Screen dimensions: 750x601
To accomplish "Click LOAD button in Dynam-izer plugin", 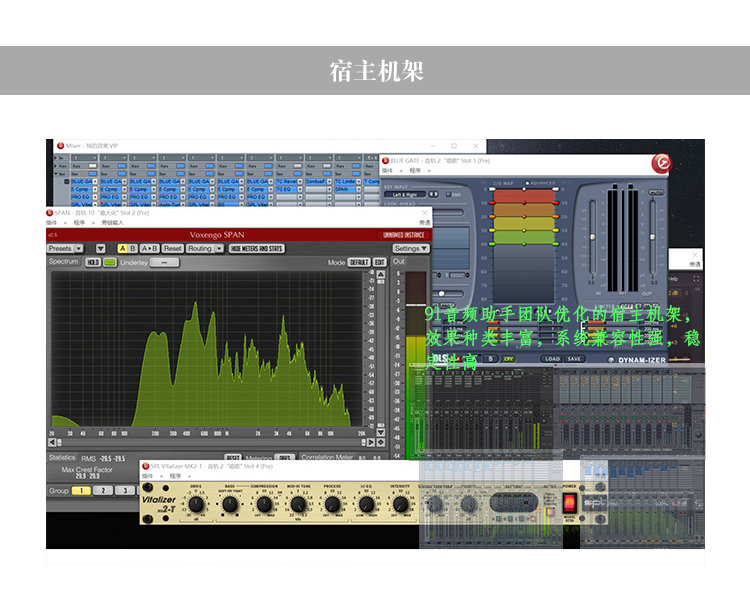I will click(x=552, y=358).
